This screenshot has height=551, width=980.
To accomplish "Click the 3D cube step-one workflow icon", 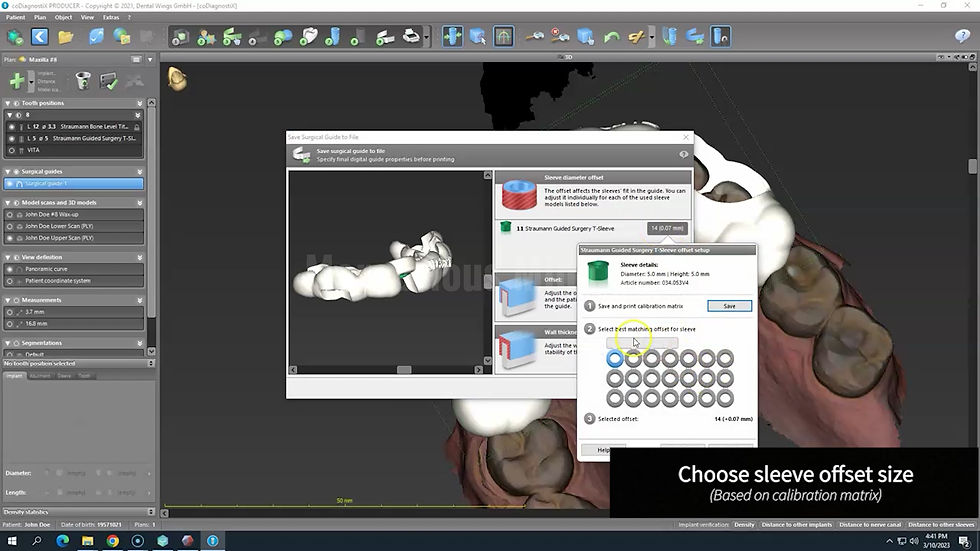I will 181,36.
